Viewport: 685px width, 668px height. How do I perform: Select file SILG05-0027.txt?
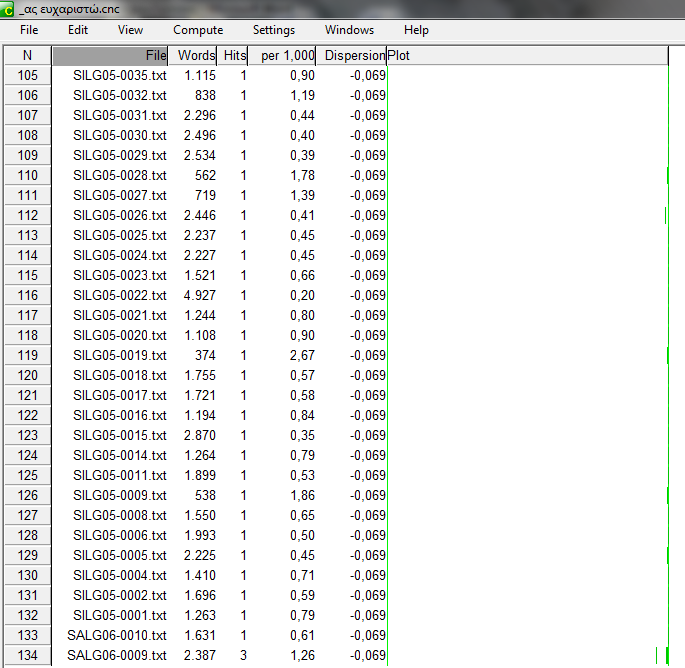120,196
